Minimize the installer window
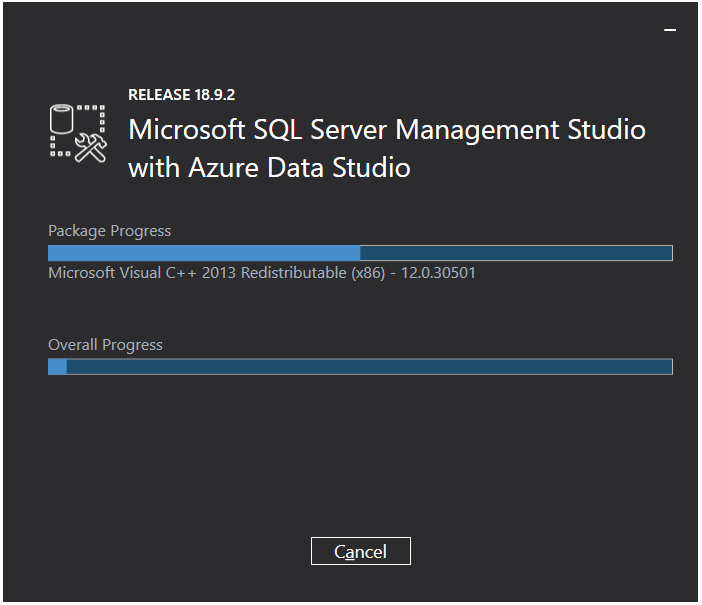Image resolution: width=702 pixels, height=605 pixels. (670, 30)
